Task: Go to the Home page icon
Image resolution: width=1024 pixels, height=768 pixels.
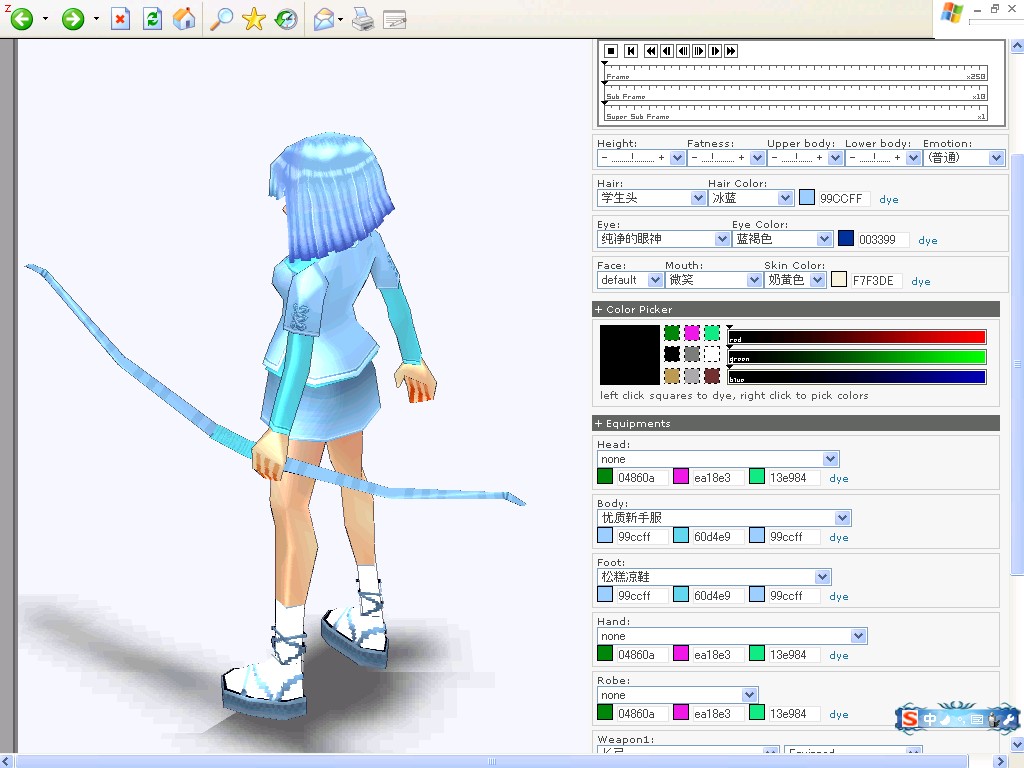Action: click(x=184, y=19)
